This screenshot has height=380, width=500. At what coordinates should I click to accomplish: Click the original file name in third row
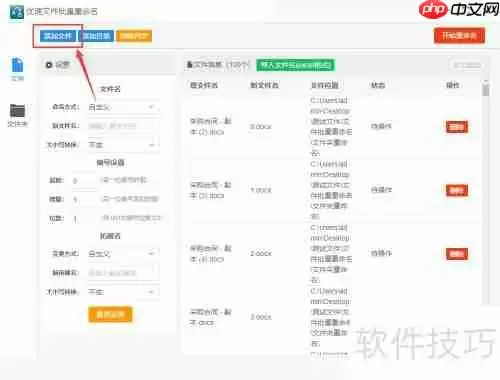click(x=210, y=254)
